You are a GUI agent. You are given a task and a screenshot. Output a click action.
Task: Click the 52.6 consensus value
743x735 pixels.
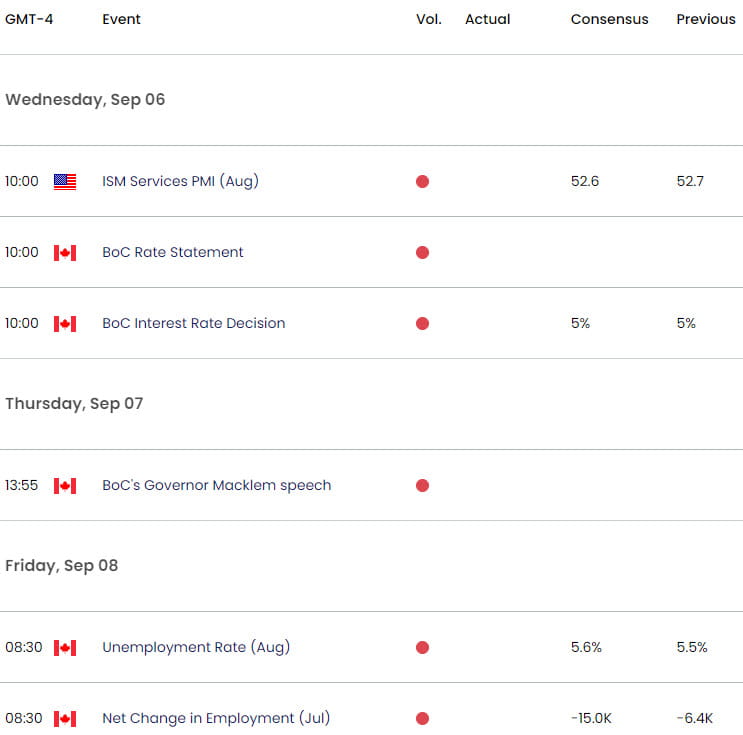pos(585,181)
